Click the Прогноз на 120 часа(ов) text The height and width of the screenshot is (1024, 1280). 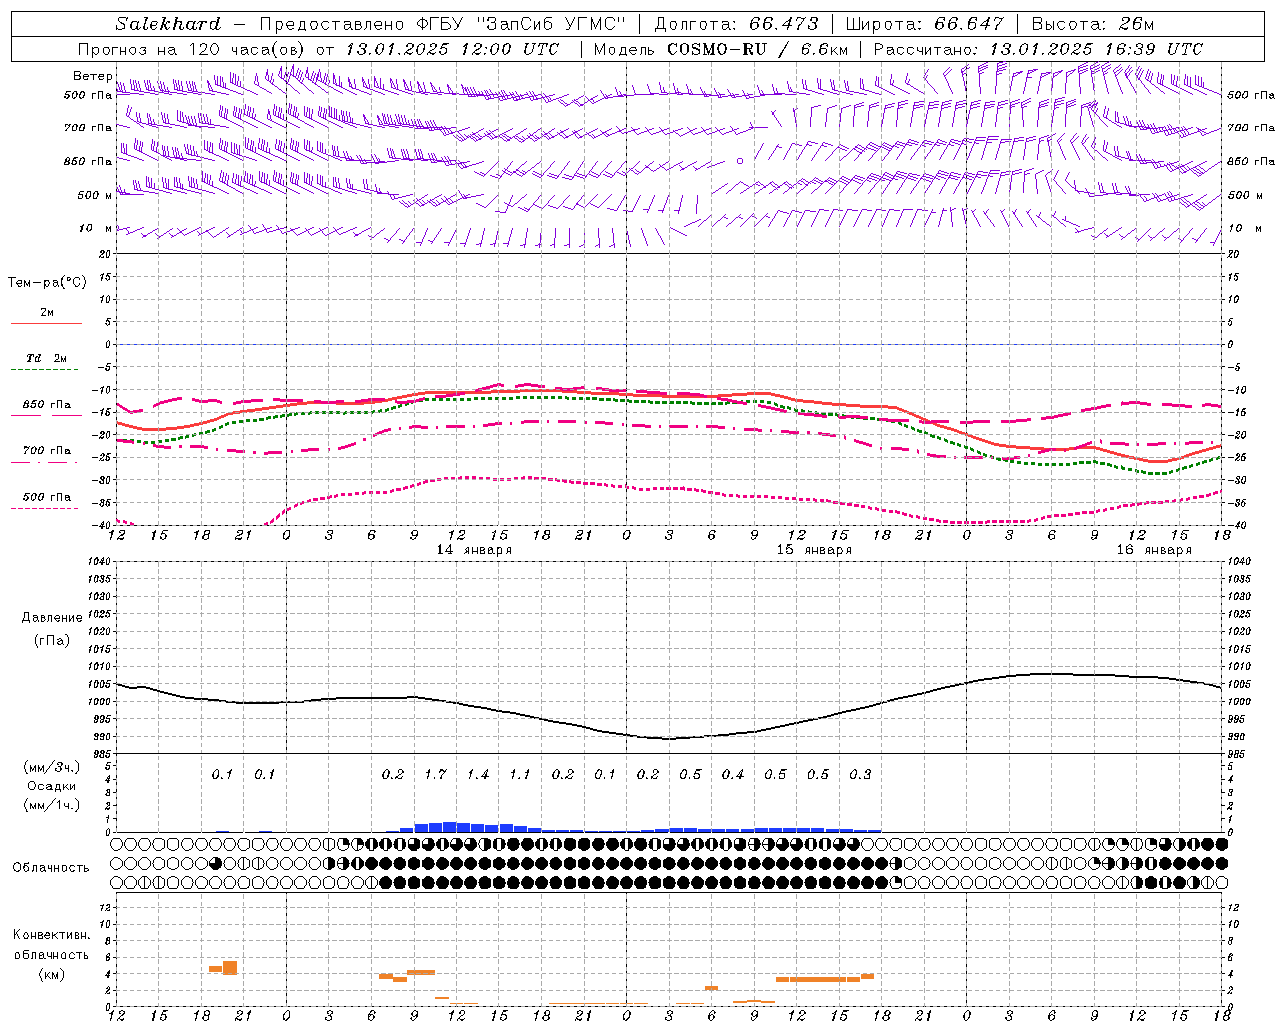[x=192, y=49]
